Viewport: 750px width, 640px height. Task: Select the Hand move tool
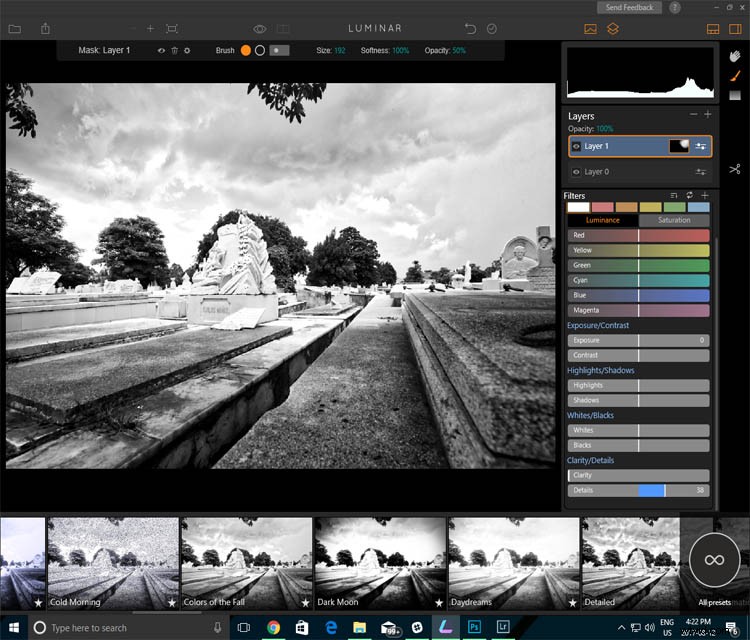(735, 56)
